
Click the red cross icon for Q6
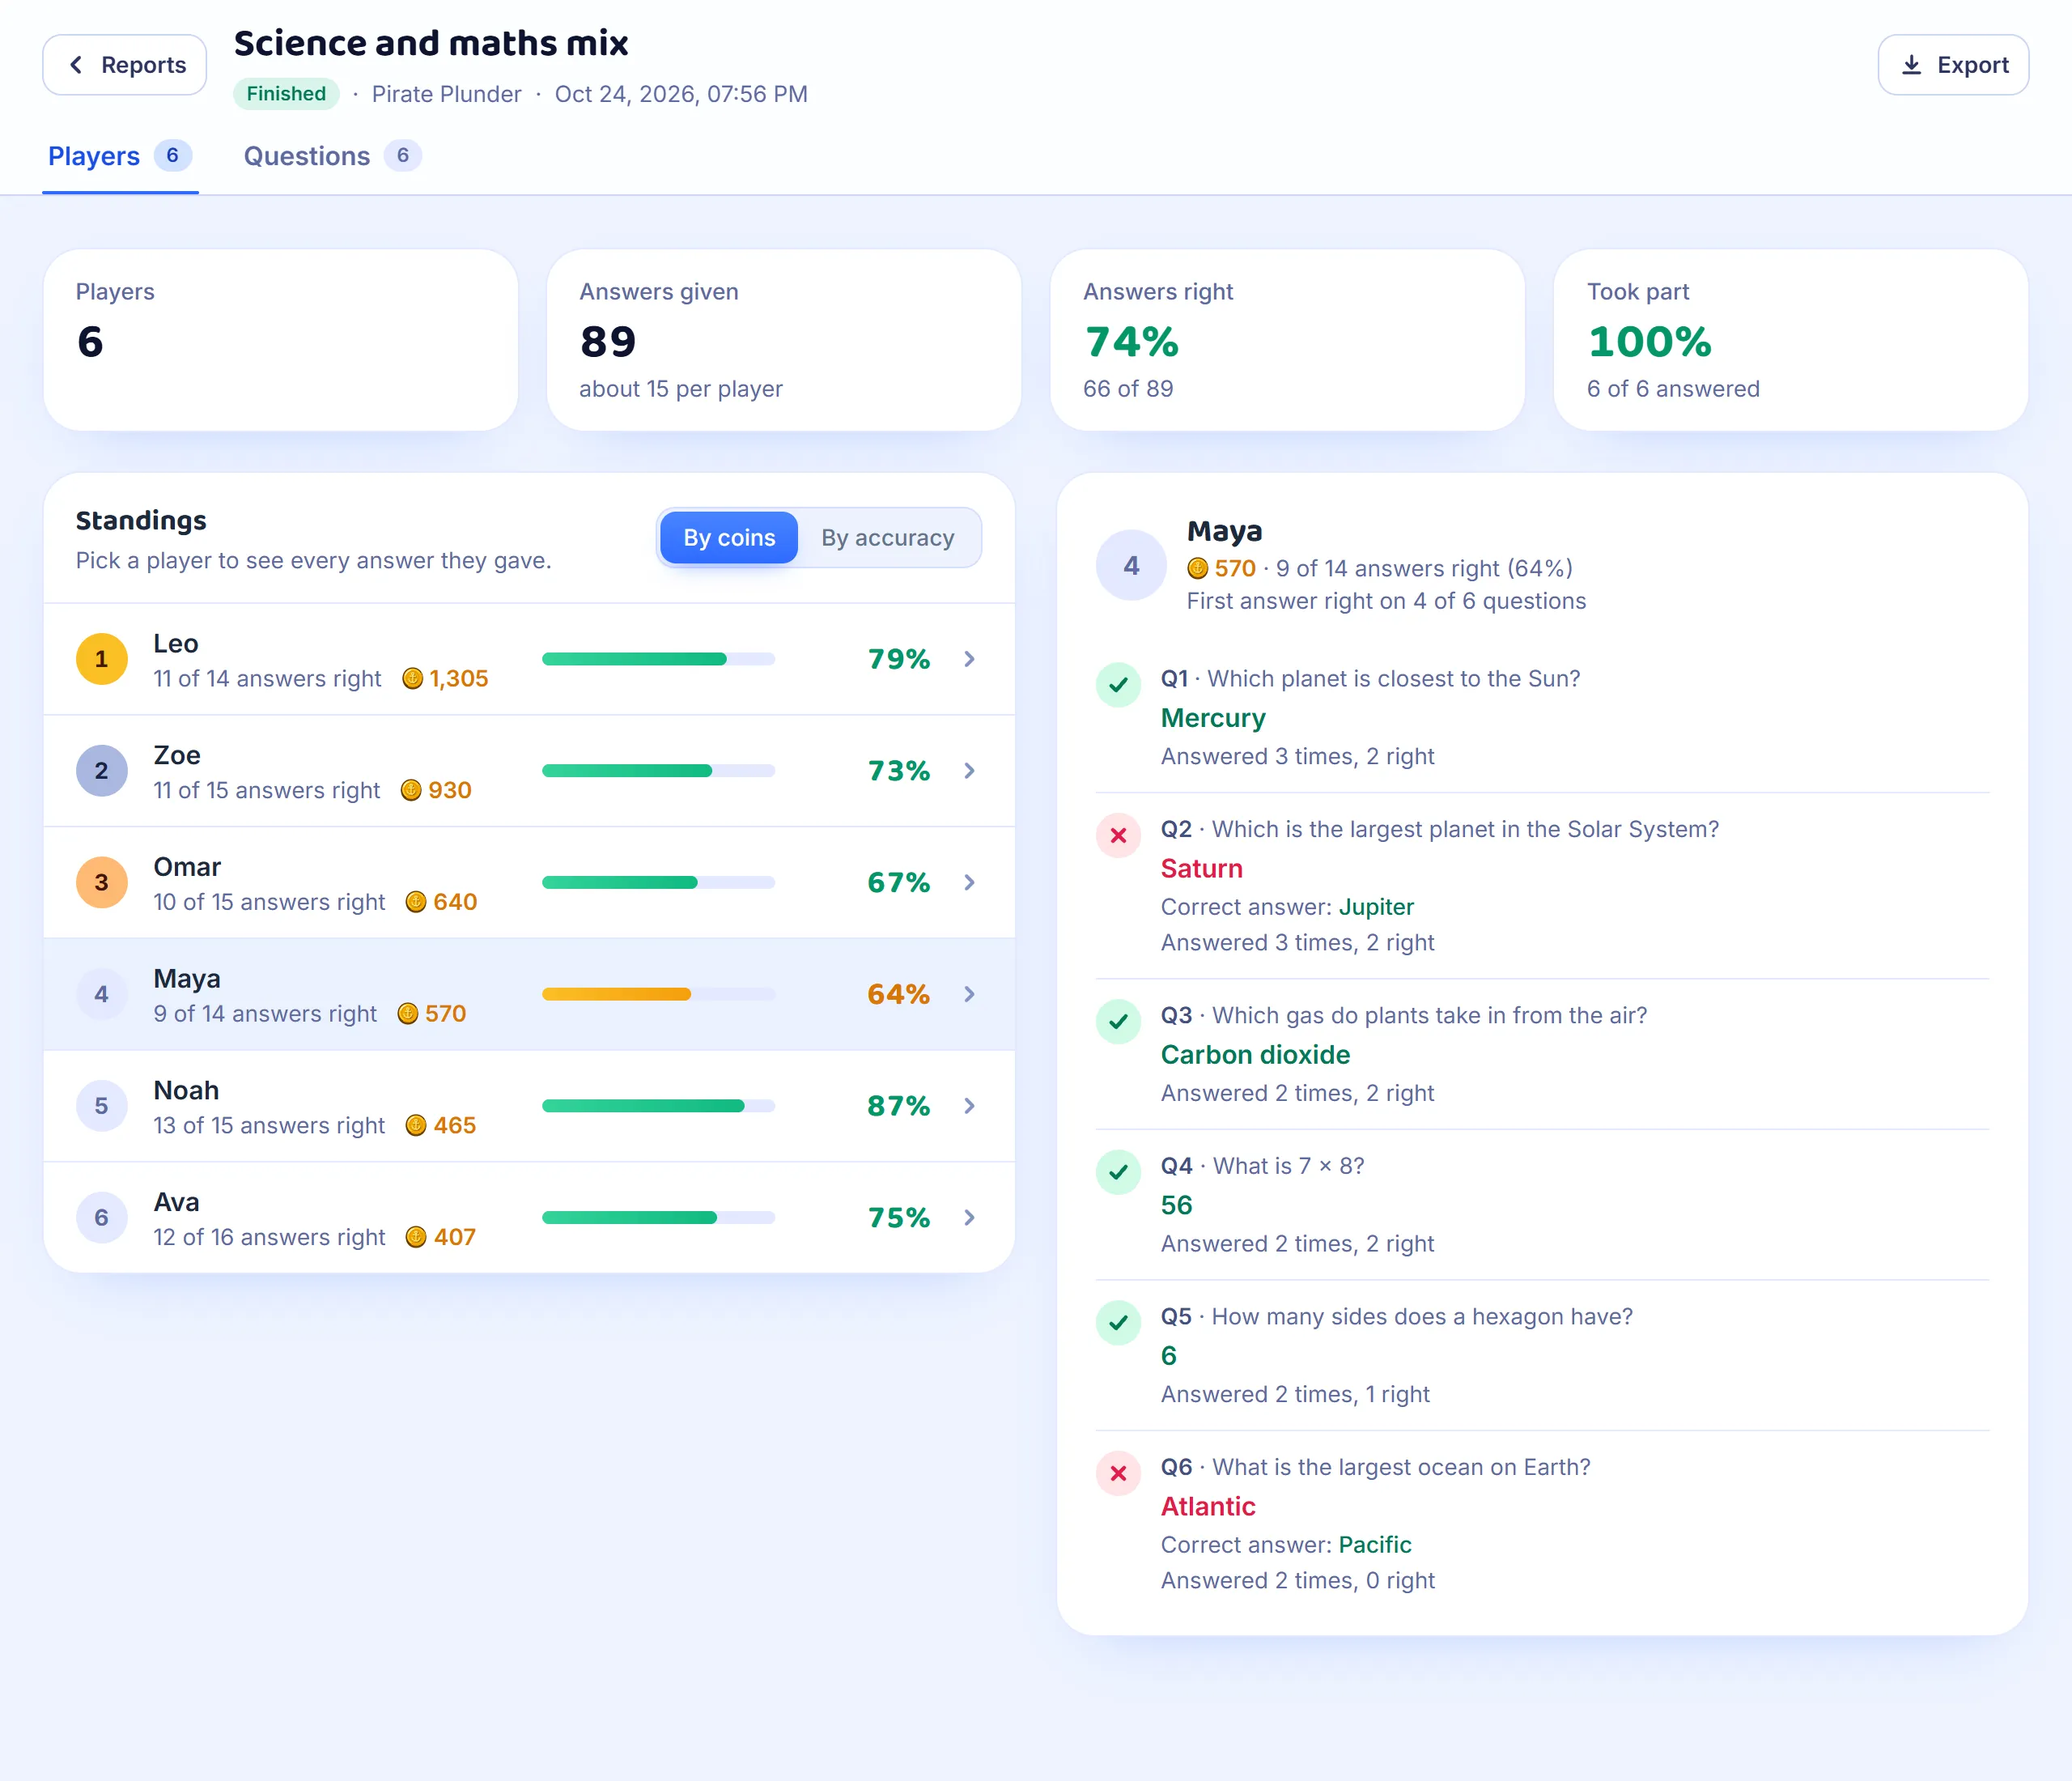pyautogui.click(x=1119, y=1474)
